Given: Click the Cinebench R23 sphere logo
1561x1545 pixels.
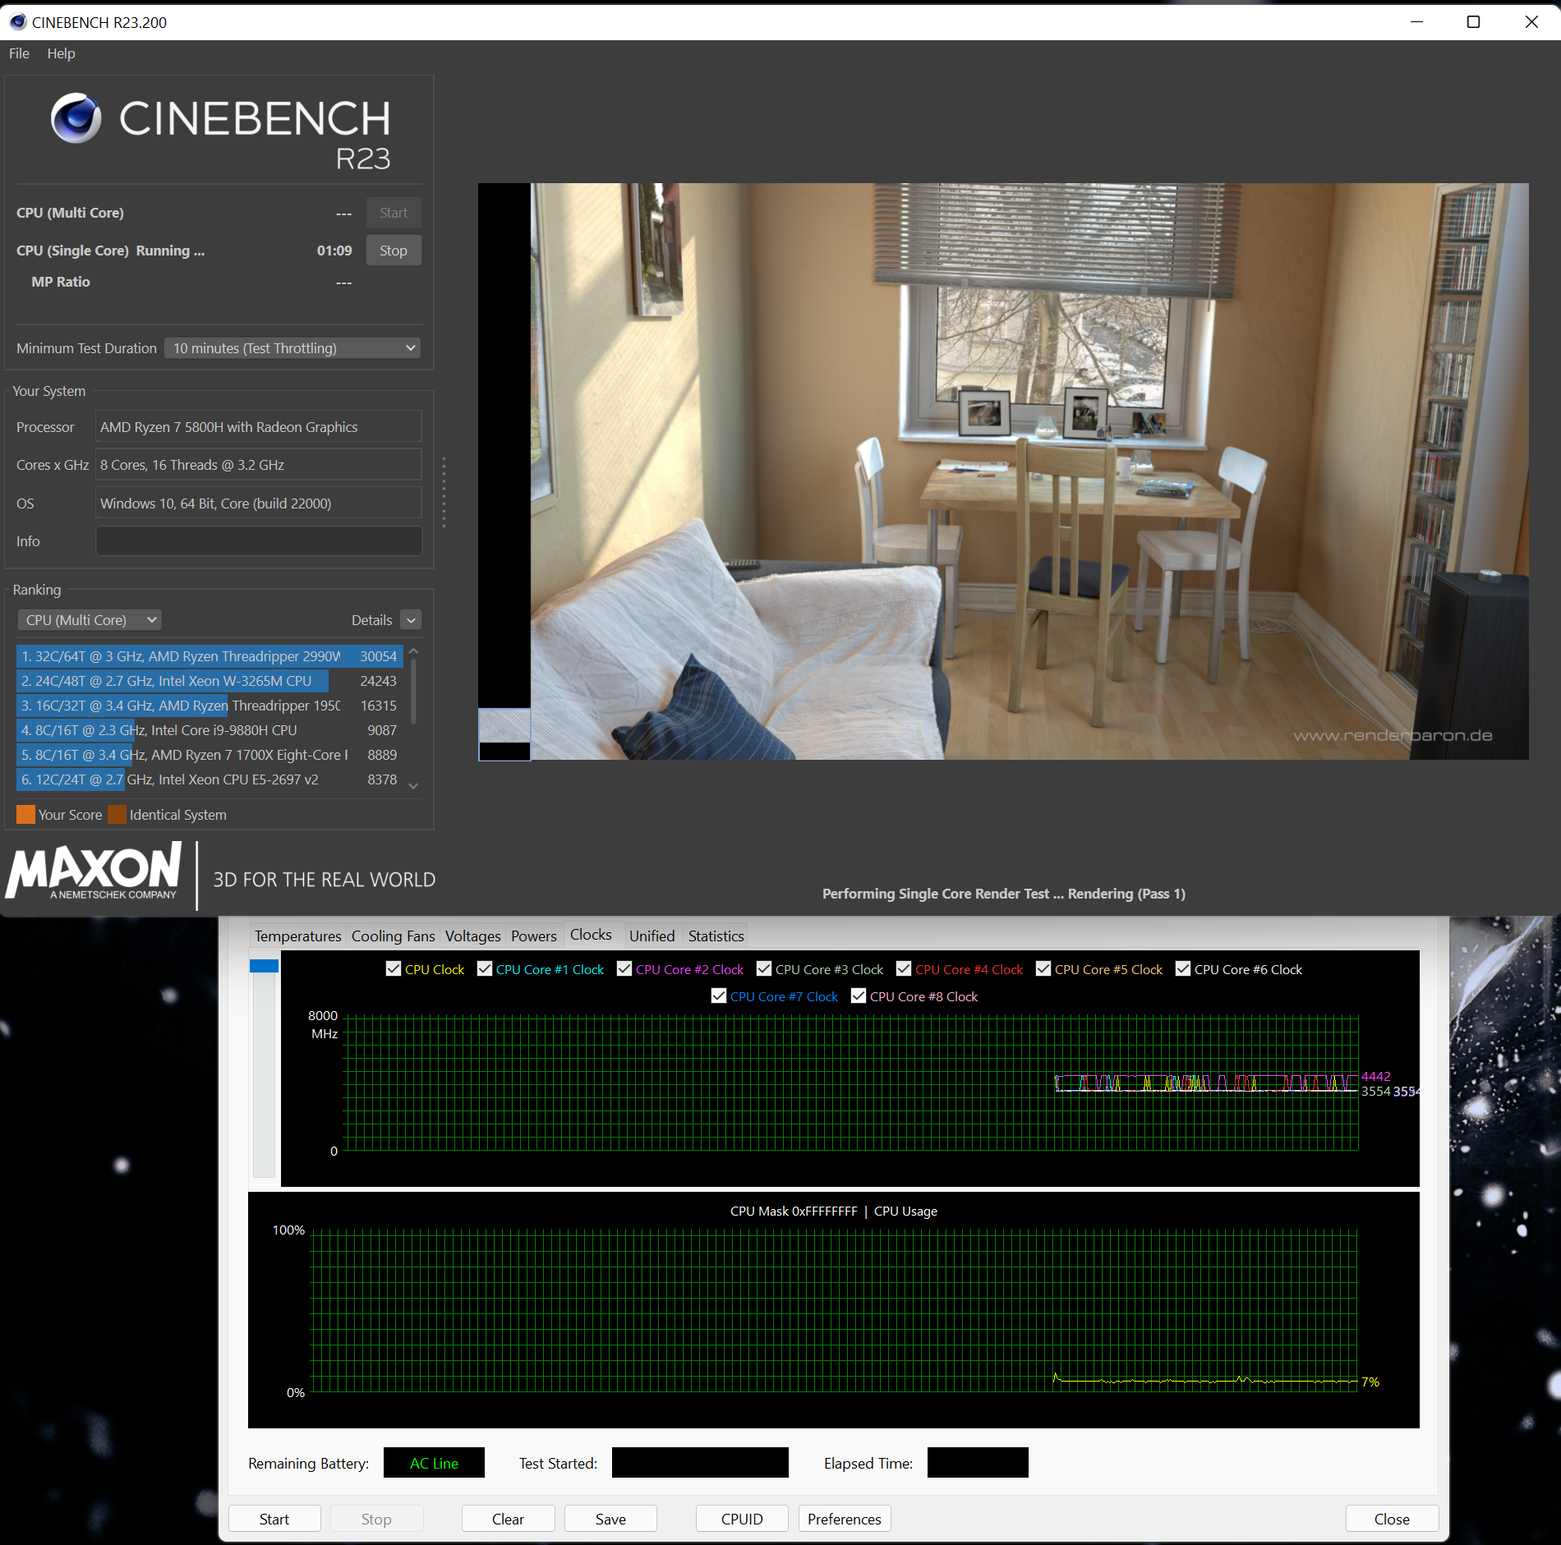Looking at the screenshot, I should click(76, 118).
